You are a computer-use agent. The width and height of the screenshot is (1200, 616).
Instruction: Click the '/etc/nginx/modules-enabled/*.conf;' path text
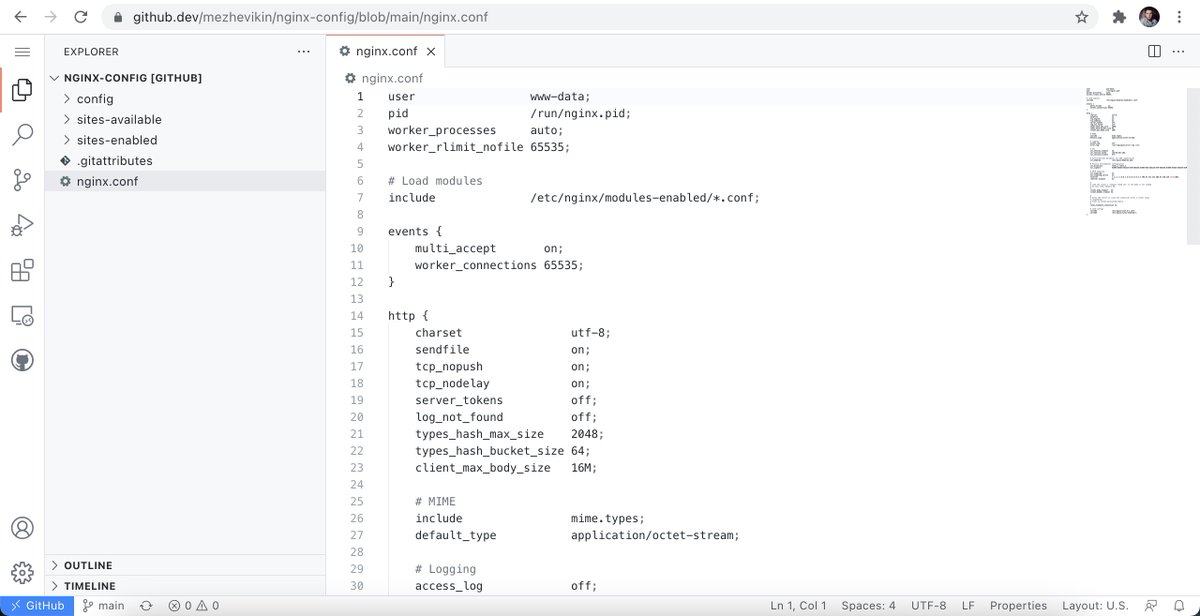click(645, 198)
